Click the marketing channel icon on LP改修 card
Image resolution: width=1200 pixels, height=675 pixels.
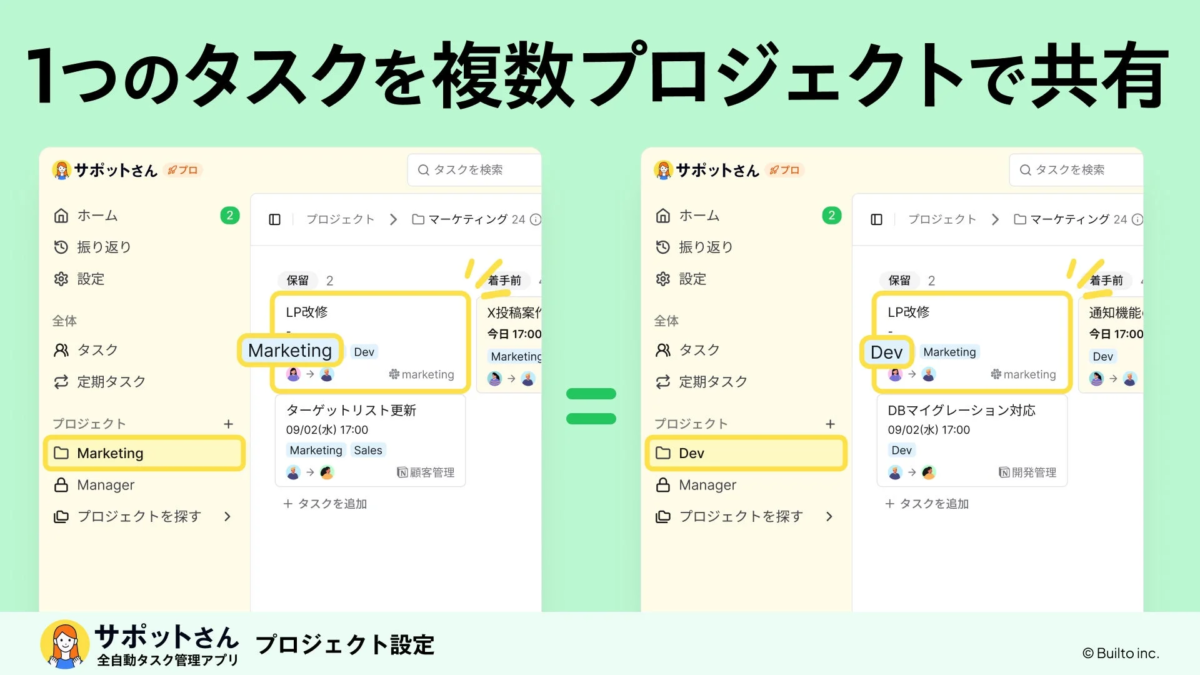click(395, 374)
